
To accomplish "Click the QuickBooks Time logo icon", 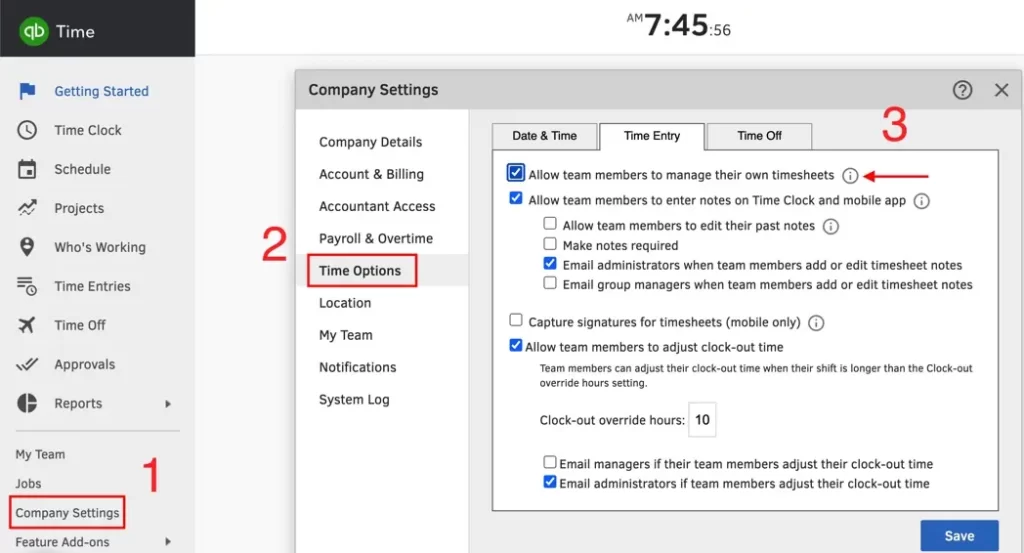I will 33,31.
